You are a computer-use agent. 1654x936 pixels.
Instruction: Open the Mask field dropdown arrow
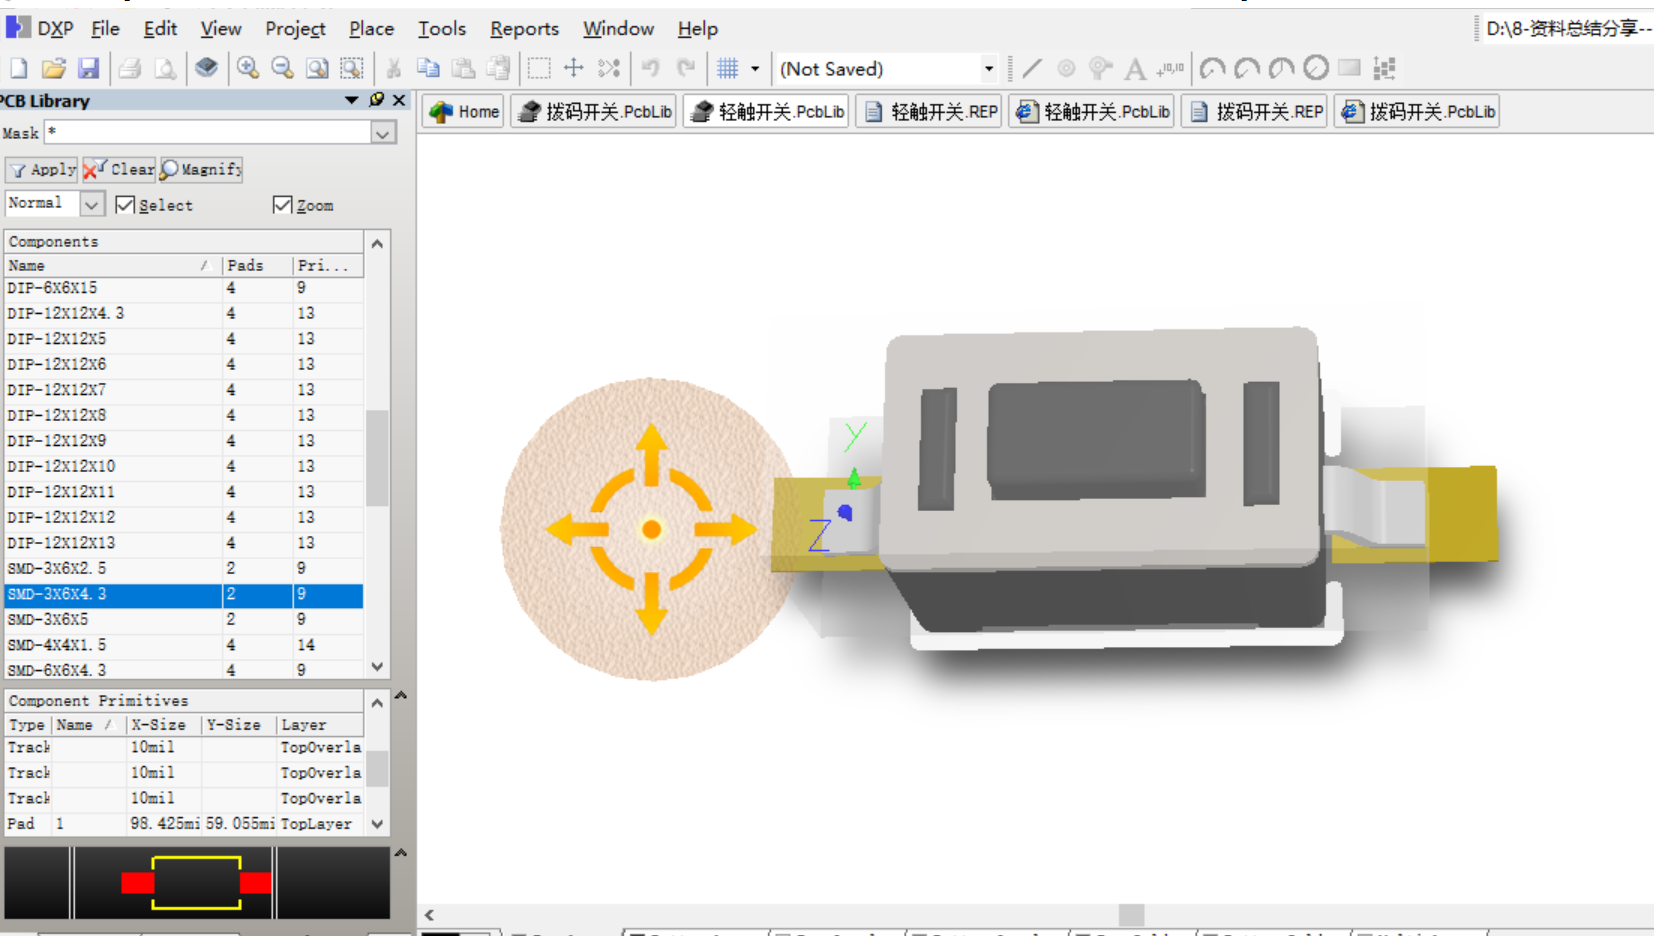pyautogui.click(x=383, y=133)
